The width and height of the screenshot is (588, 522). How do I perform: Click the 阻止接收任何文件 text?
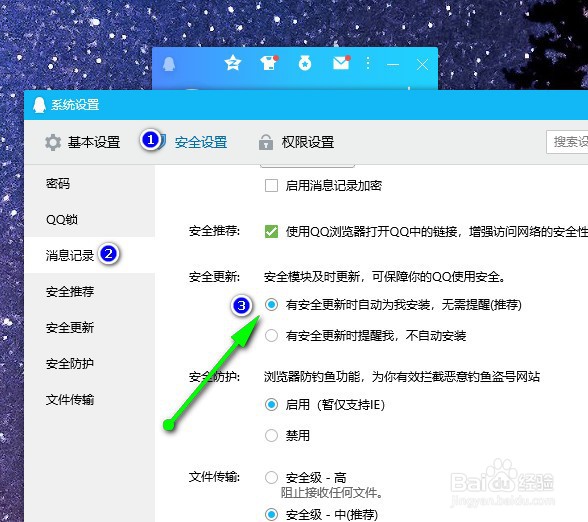(x=332, y=493)
